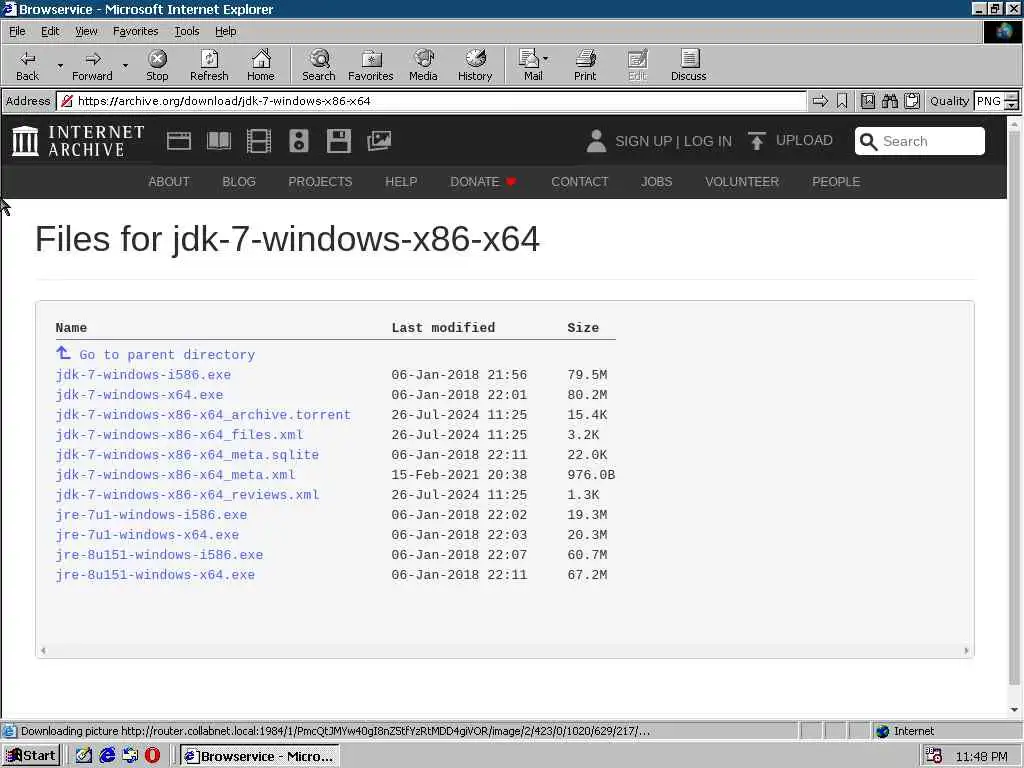Click the Back toolbar button
The height and width of the screenshot is (768, 1024).
coord(27,65)
